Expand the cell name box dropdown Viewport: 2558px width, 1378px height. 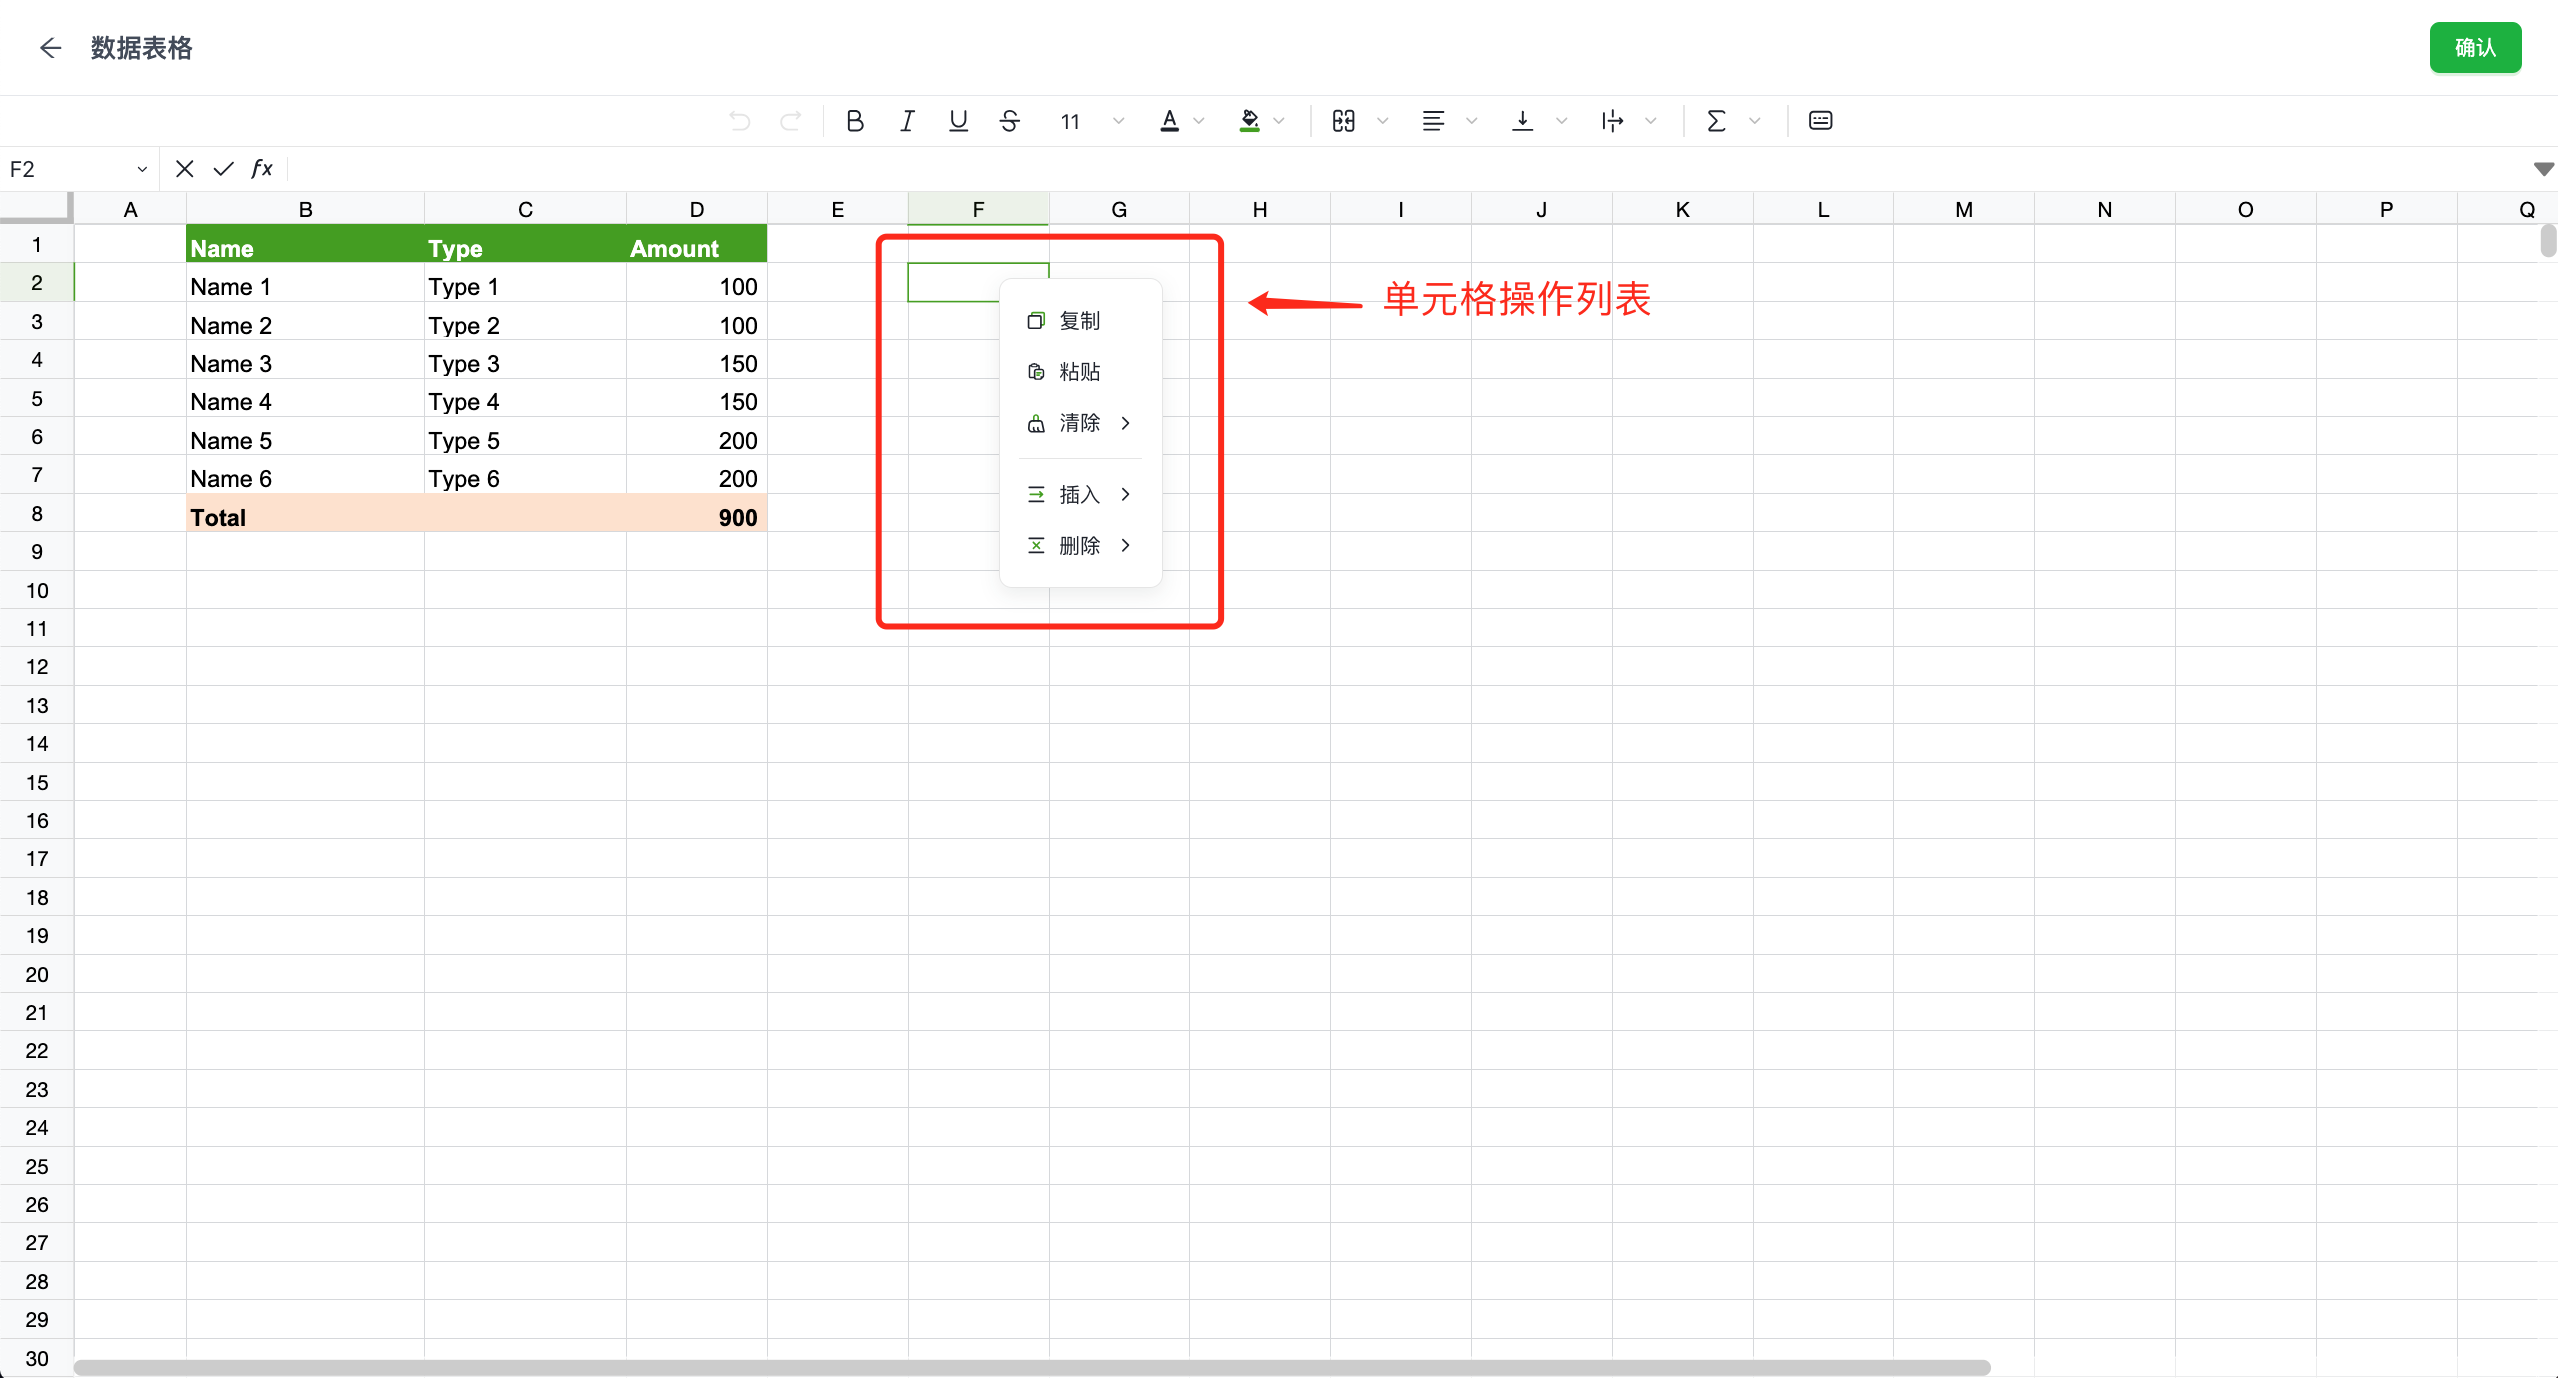(x=142, y=169)
